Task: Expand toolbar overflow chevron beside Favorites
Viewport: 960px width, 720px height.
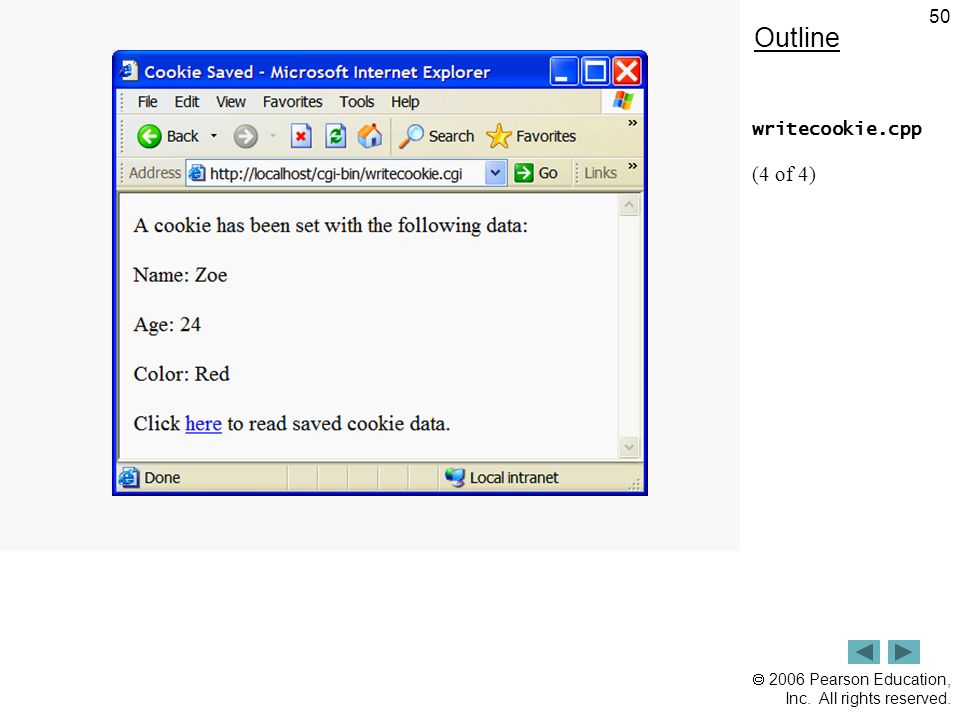Action: [x=632, y=123]
